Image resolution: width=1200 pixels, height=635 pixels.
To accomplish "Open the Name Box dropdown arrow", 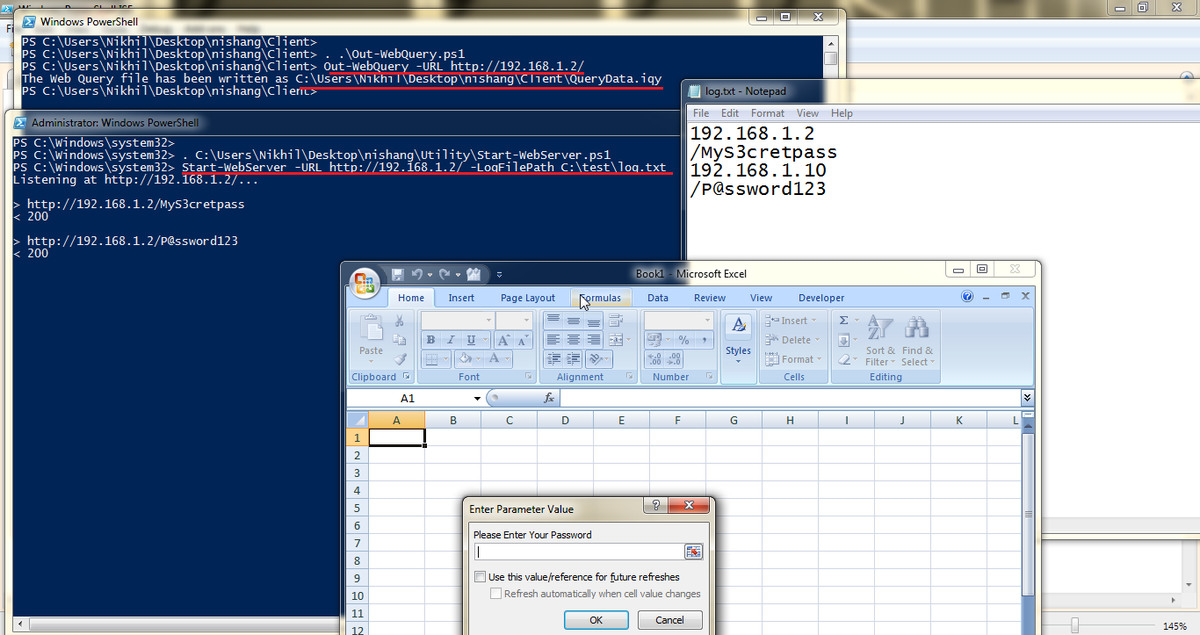I will (x=476, y=398).
